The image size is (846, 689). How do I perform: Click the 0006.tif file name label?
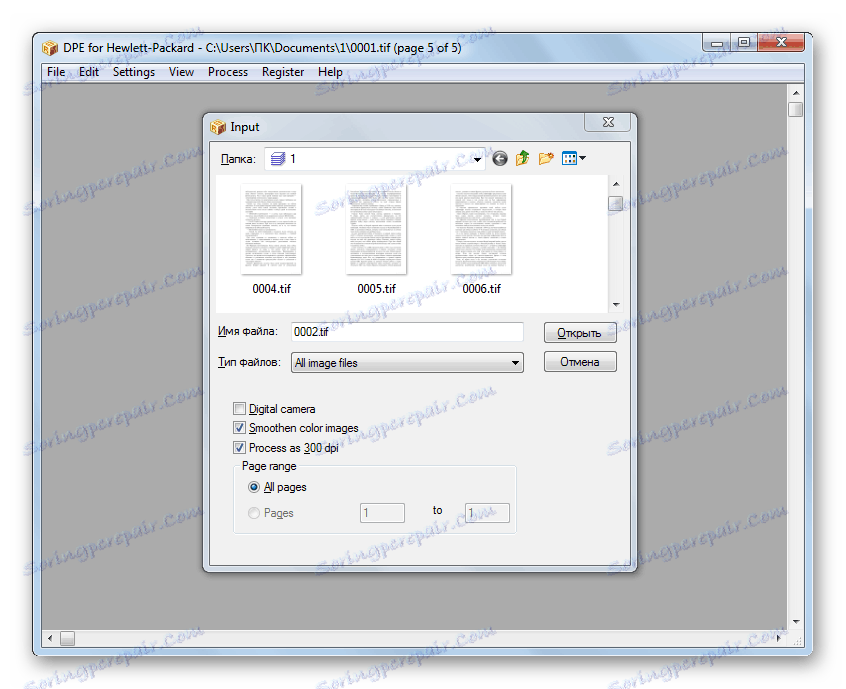pyautogui.click(x=481, y=289)
